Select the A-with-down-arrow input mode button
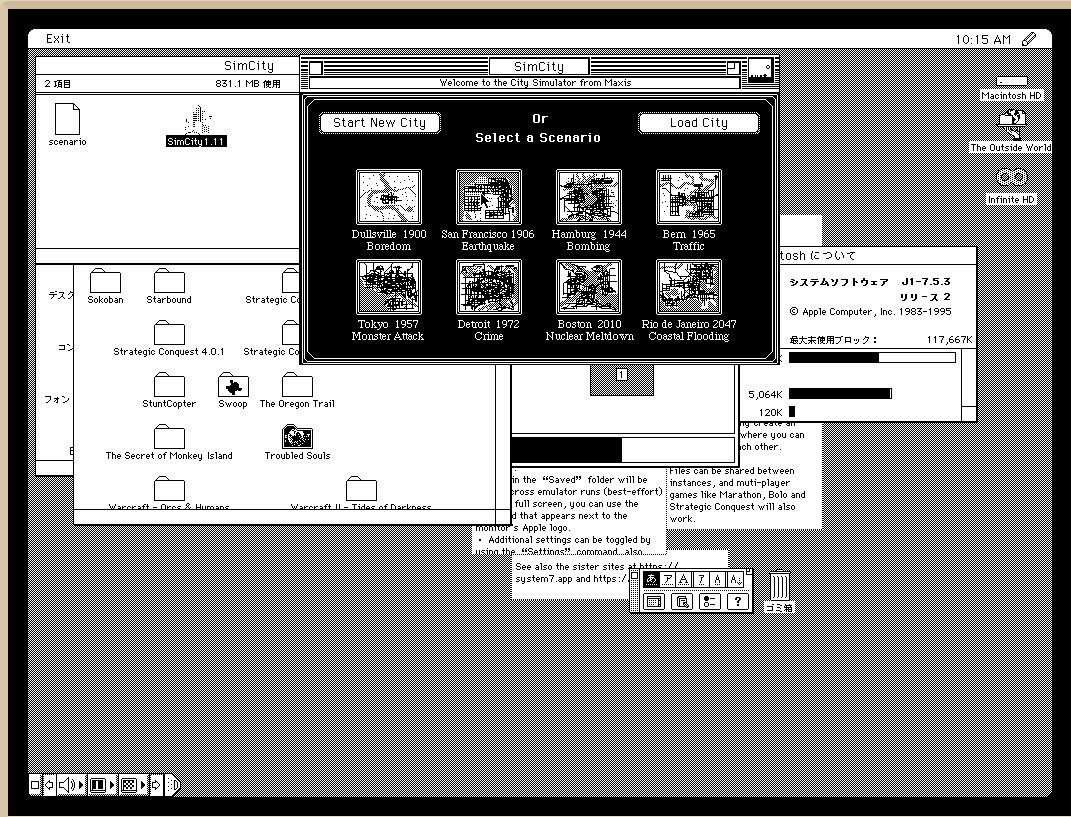Screen dimensions: 1071x817 tap(735, 579)
